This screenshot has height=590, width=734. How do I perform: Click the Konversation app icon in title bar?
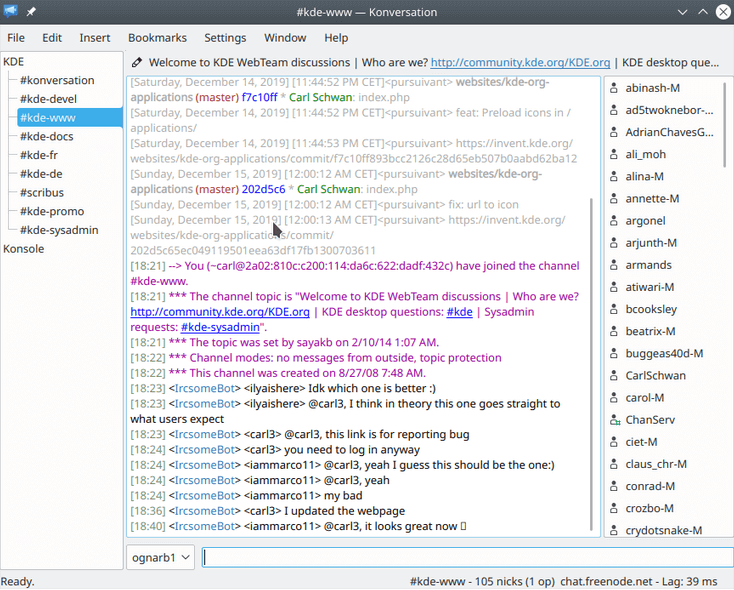click(x=11, y=11)
